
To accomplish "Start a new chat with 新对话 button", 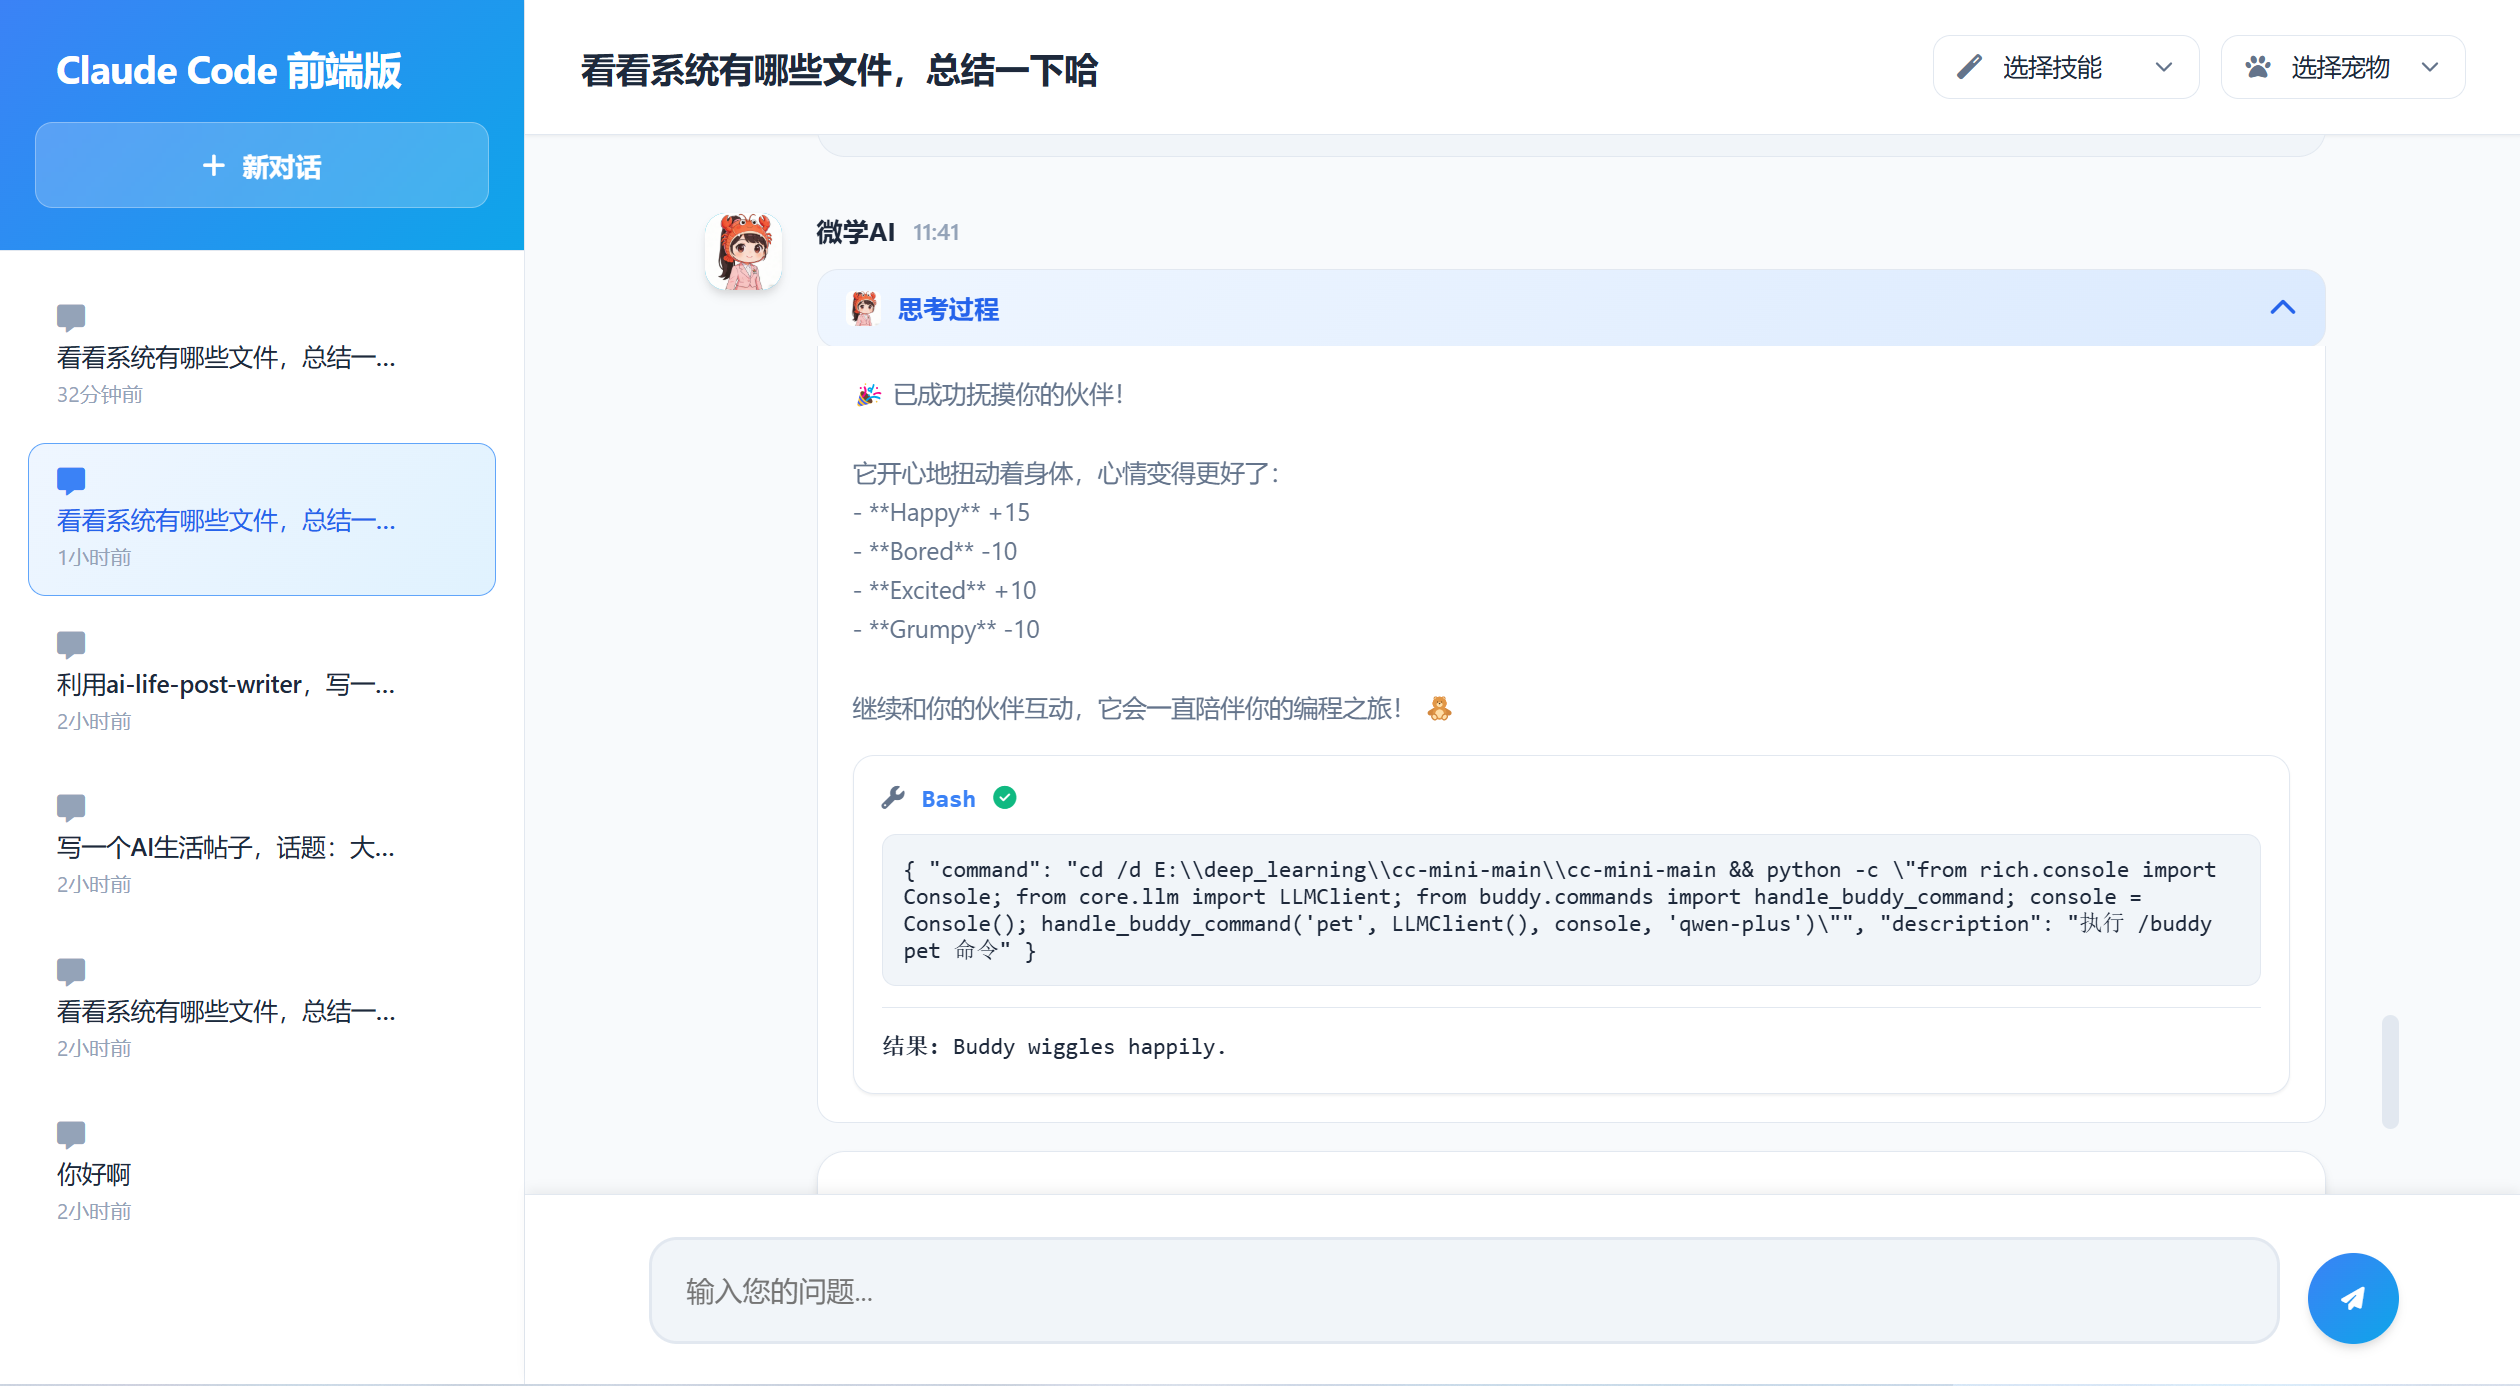I will click(x=262, y=166).
